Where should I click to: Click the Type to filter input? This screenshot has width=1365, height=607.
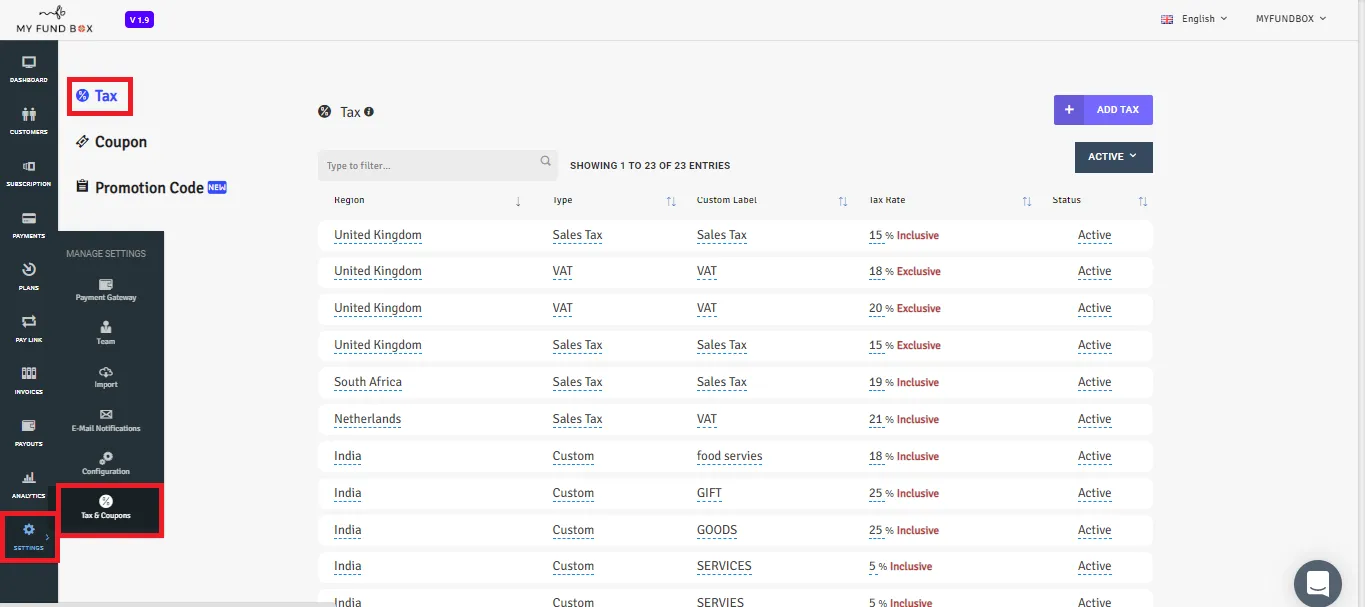pyautogui.click(x=438, y=166)
